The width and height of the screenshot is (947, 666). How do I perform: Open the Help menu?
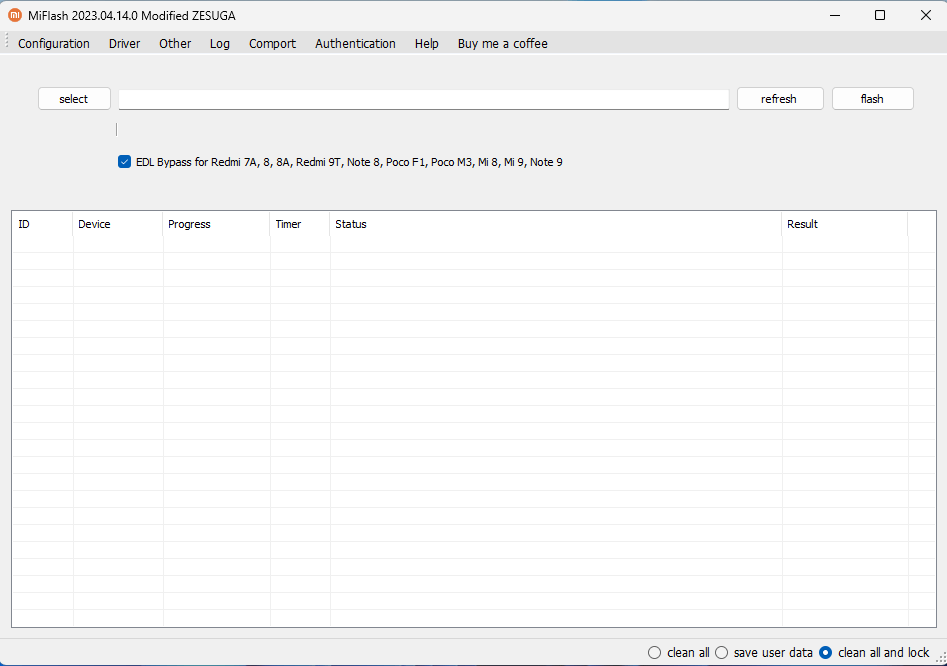click(426, 43)
